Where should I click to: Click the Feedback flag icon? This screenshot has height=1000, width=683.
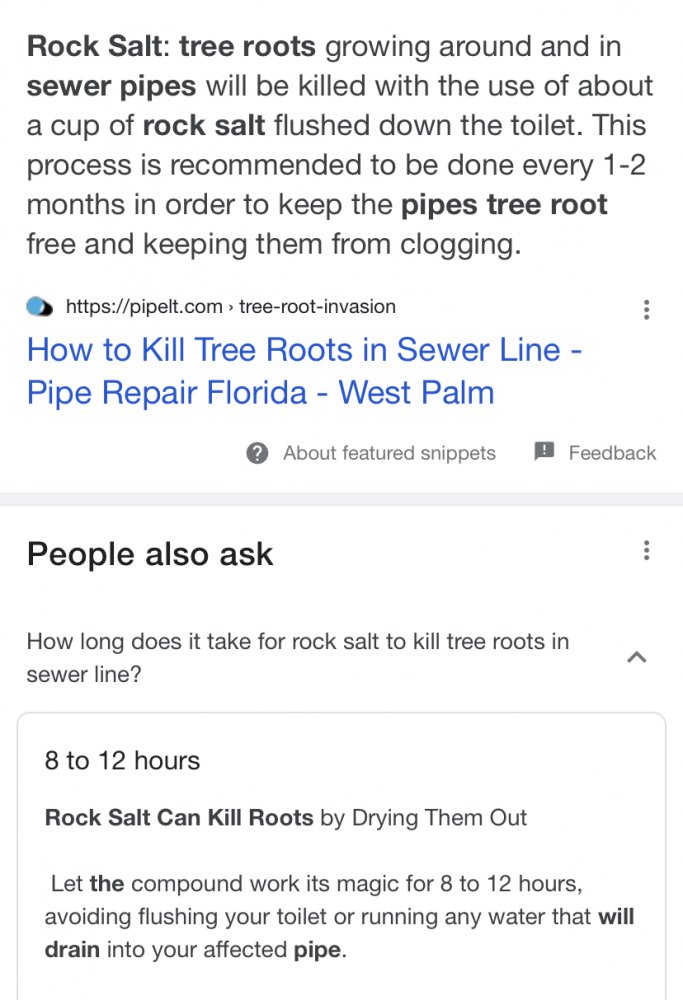(544, 452)
